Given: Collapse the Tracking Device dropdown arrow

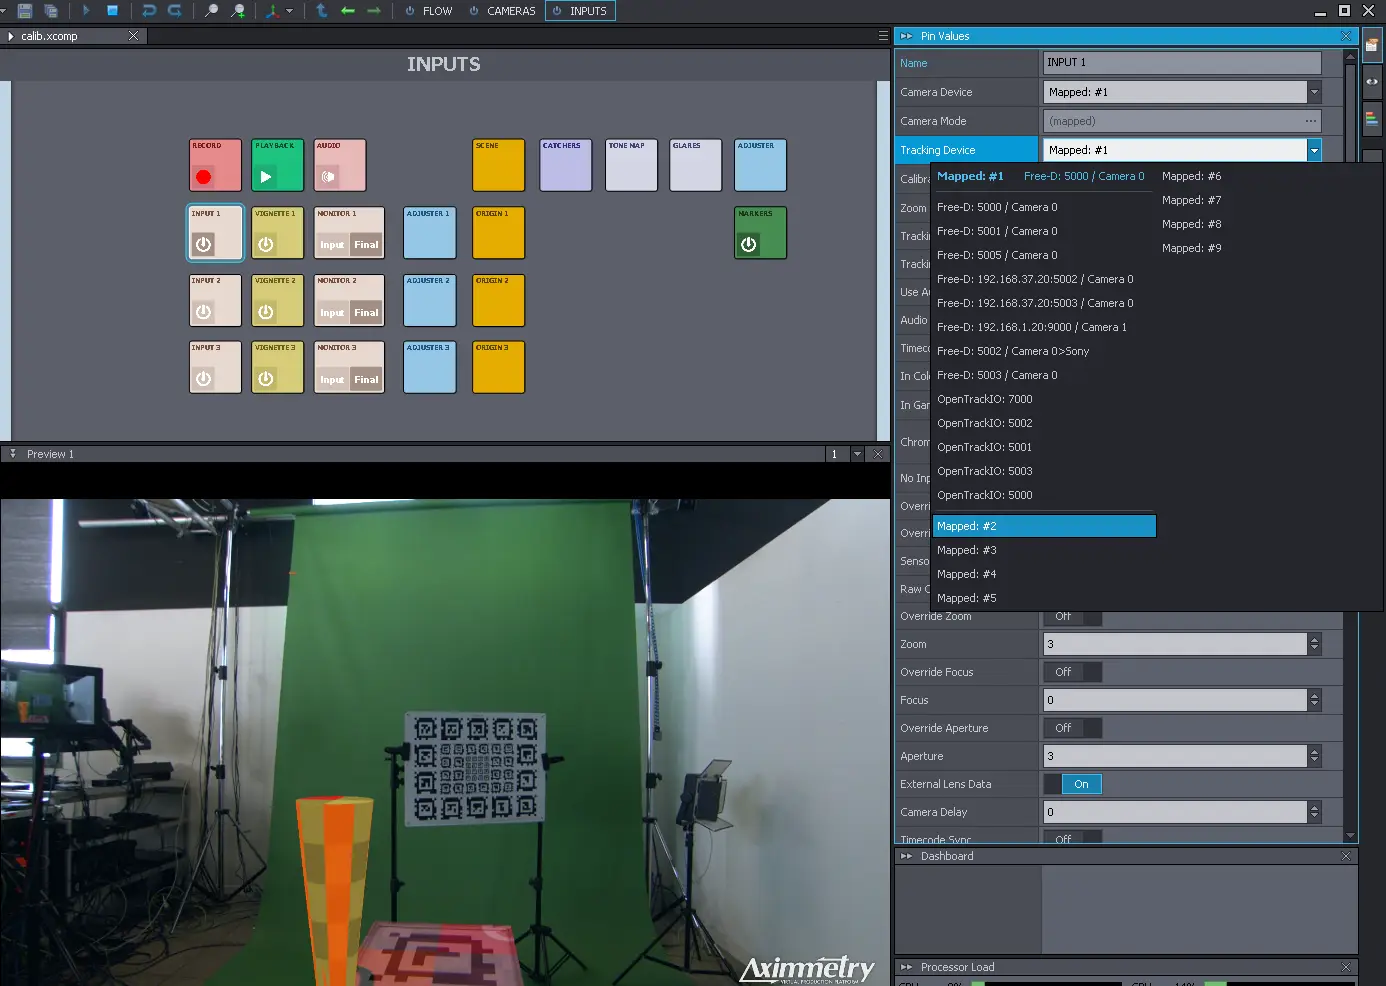Looking at the screenshot, I should coord(1314,150).
